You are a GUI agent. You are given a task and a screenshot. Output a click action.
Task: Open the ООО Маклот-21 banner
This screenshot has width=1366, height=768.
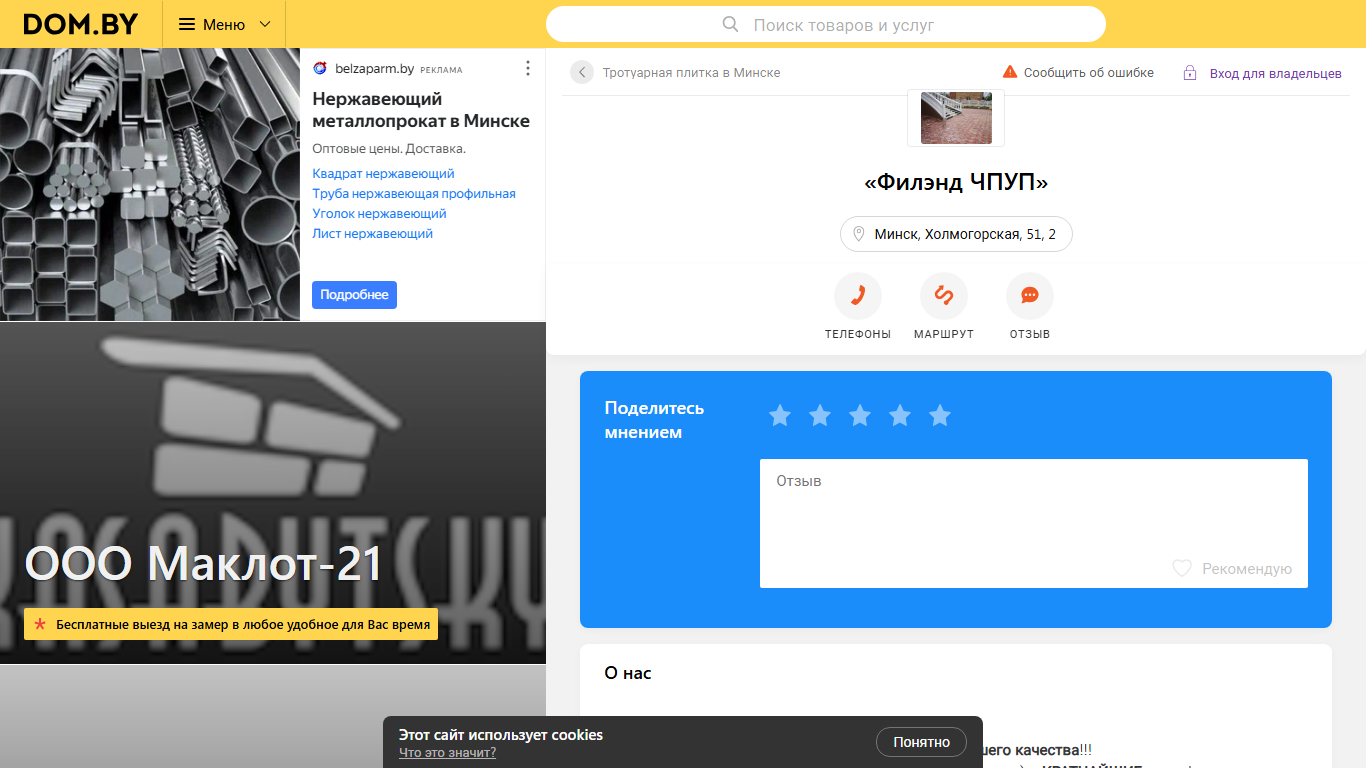pos(273,492)
